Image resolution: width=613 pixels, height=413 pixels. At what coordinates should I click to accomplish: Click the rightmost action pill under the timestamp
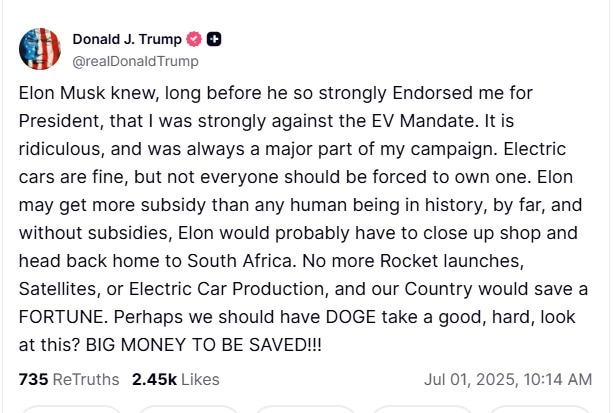pos(540,409)
